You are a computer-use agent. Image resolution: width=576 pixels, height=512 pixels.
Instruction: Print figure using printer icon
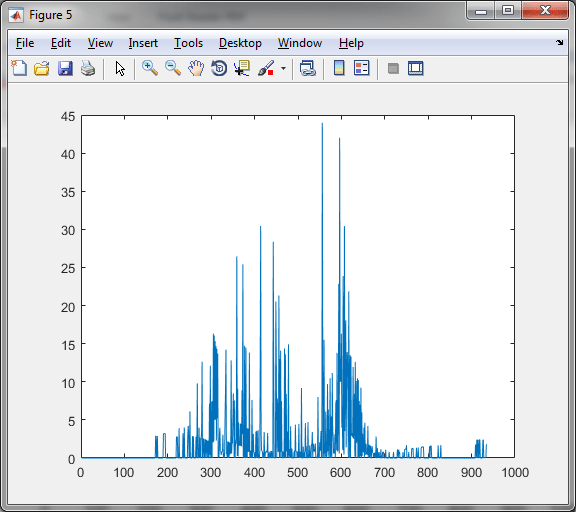[88, 68]
